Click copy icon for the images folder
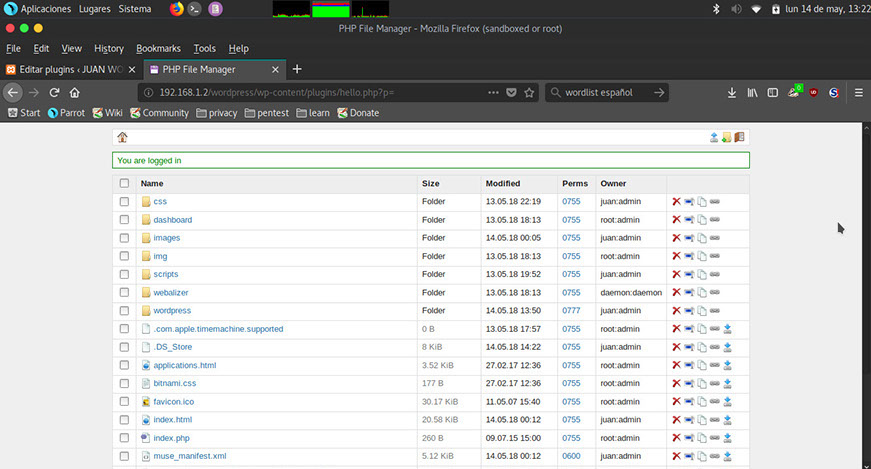The image size is (871, 469). click(702, 238)
